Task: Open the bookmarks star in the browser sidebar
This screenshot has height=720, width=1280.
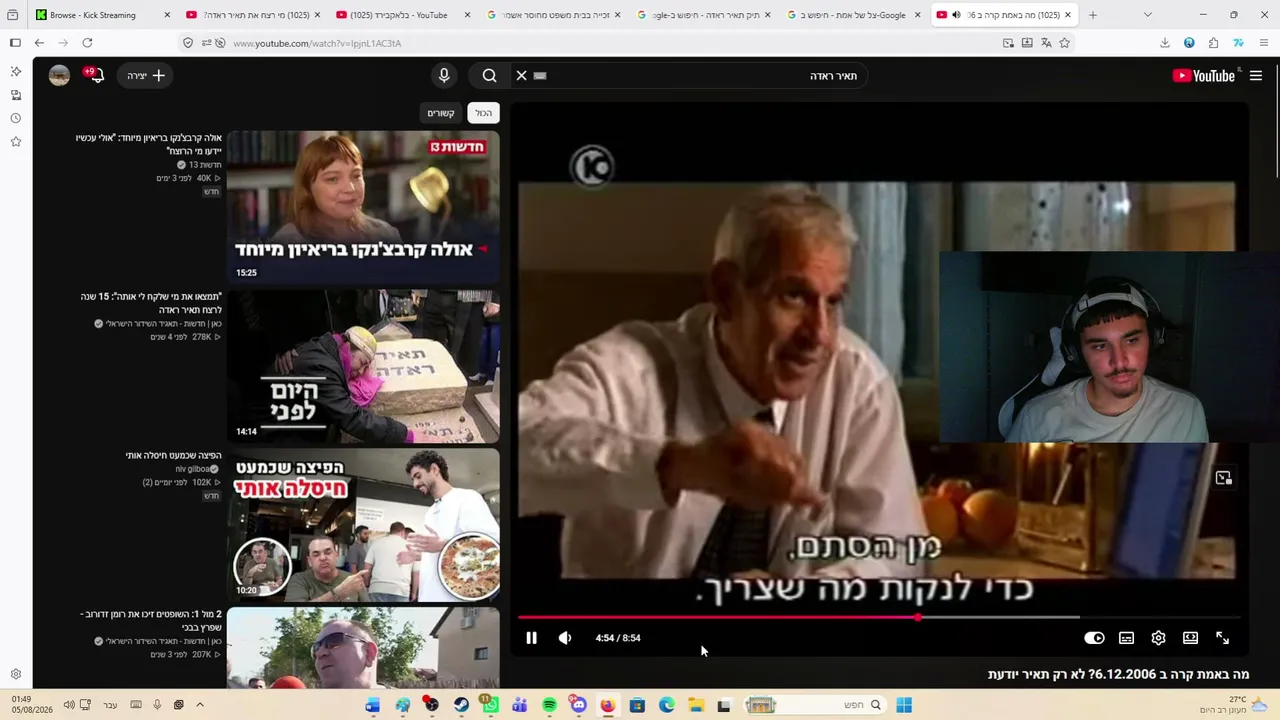Action: tap(16, 142)
